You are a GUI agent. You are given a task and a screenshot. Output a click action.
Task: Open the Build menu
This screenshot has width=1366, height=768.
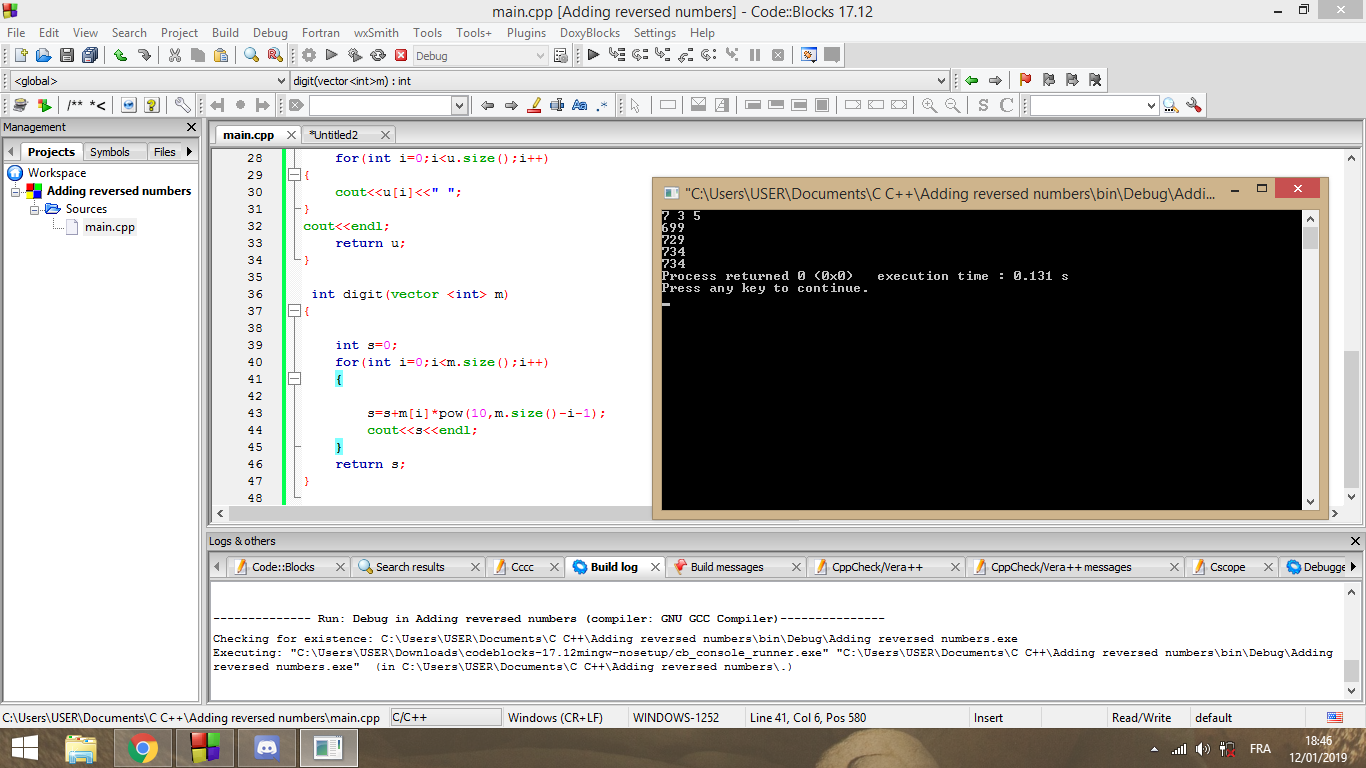[225, 33]
